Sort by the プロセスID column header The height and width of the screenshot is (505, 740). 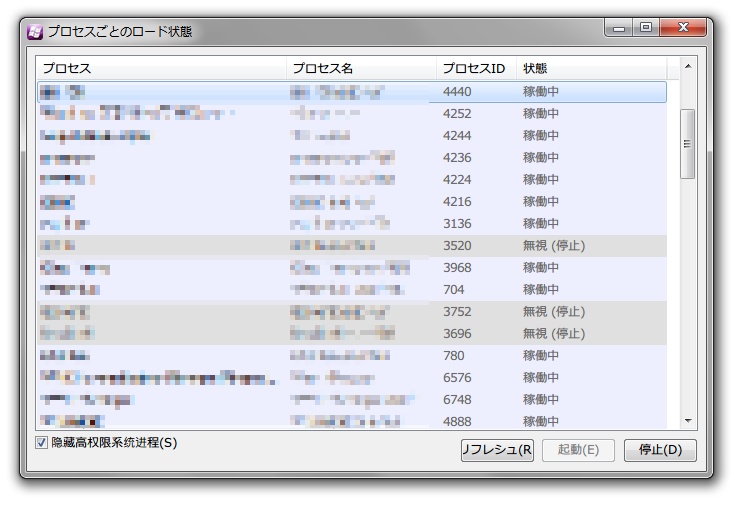pos(477,68)
